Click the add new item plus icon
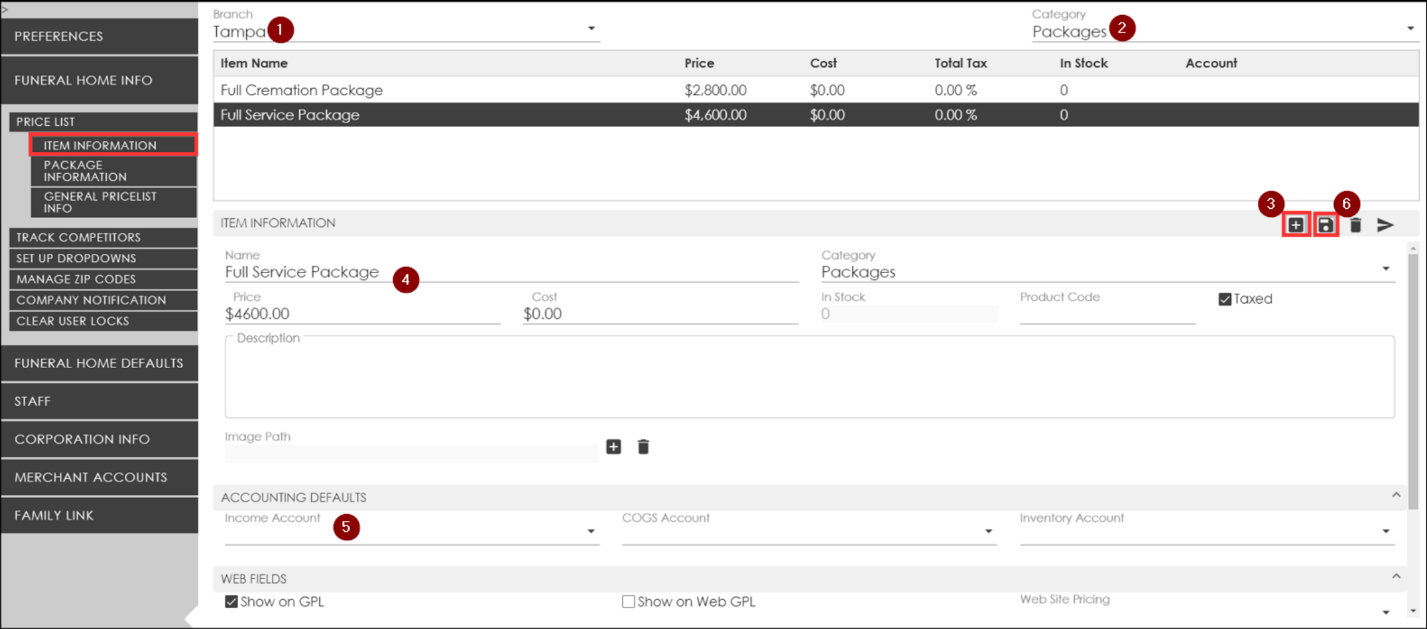This screenshot has width=1427, height=629. pos(1295,225)
